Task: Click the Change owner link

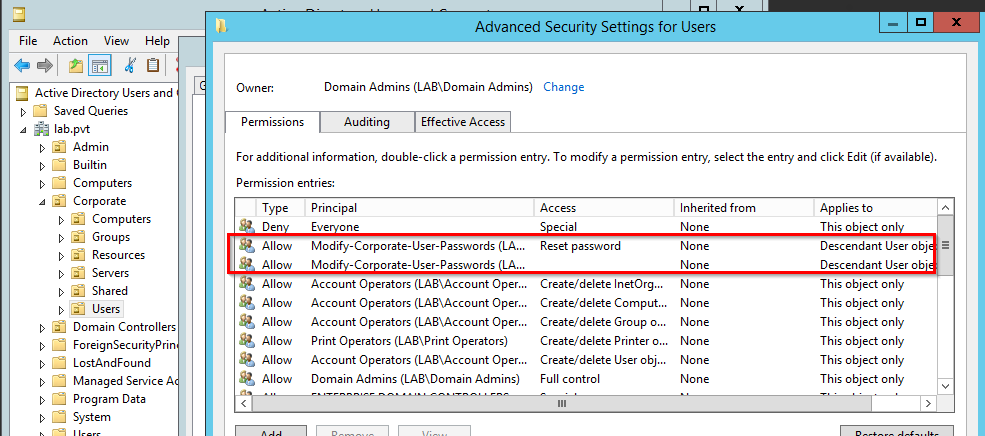Action: click(563, 87)
